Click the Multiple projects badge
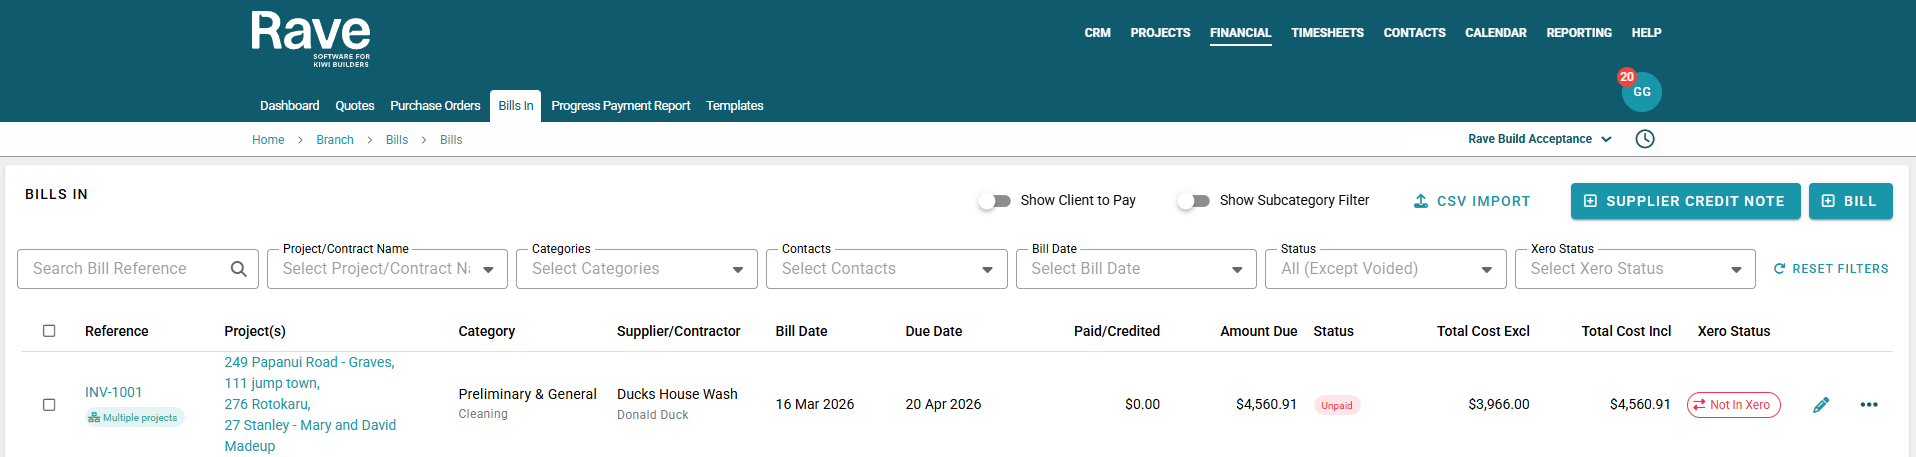 pos(134,418)
